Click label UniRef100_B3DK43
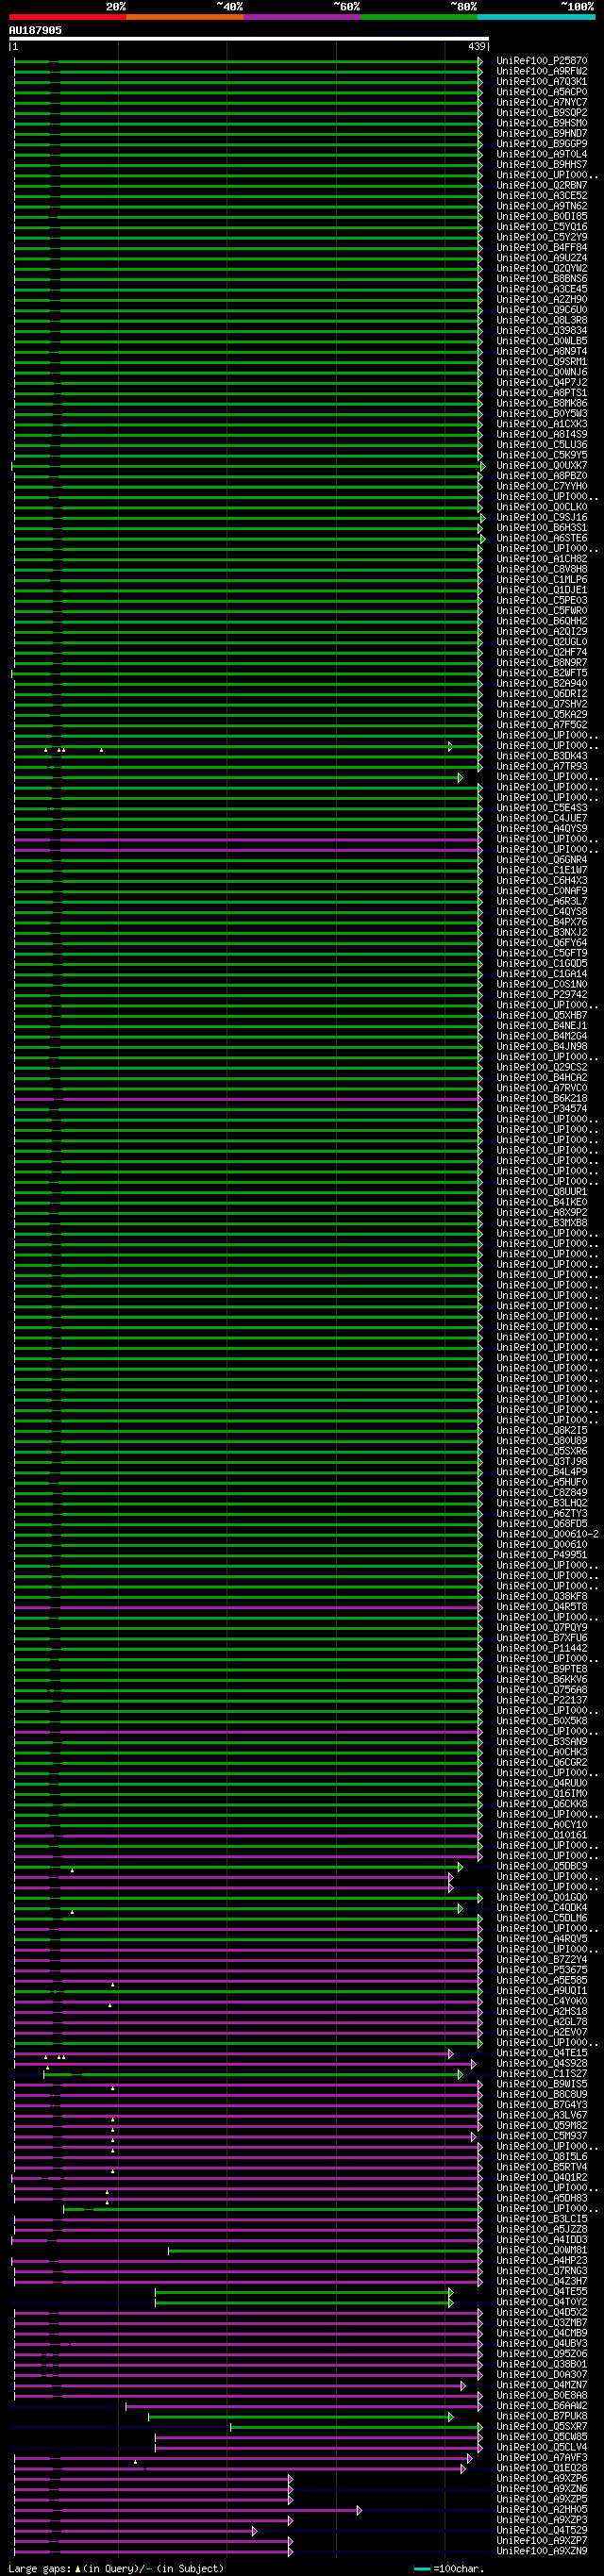This screenshot has width=604, height=2576. tap(542, 756)
